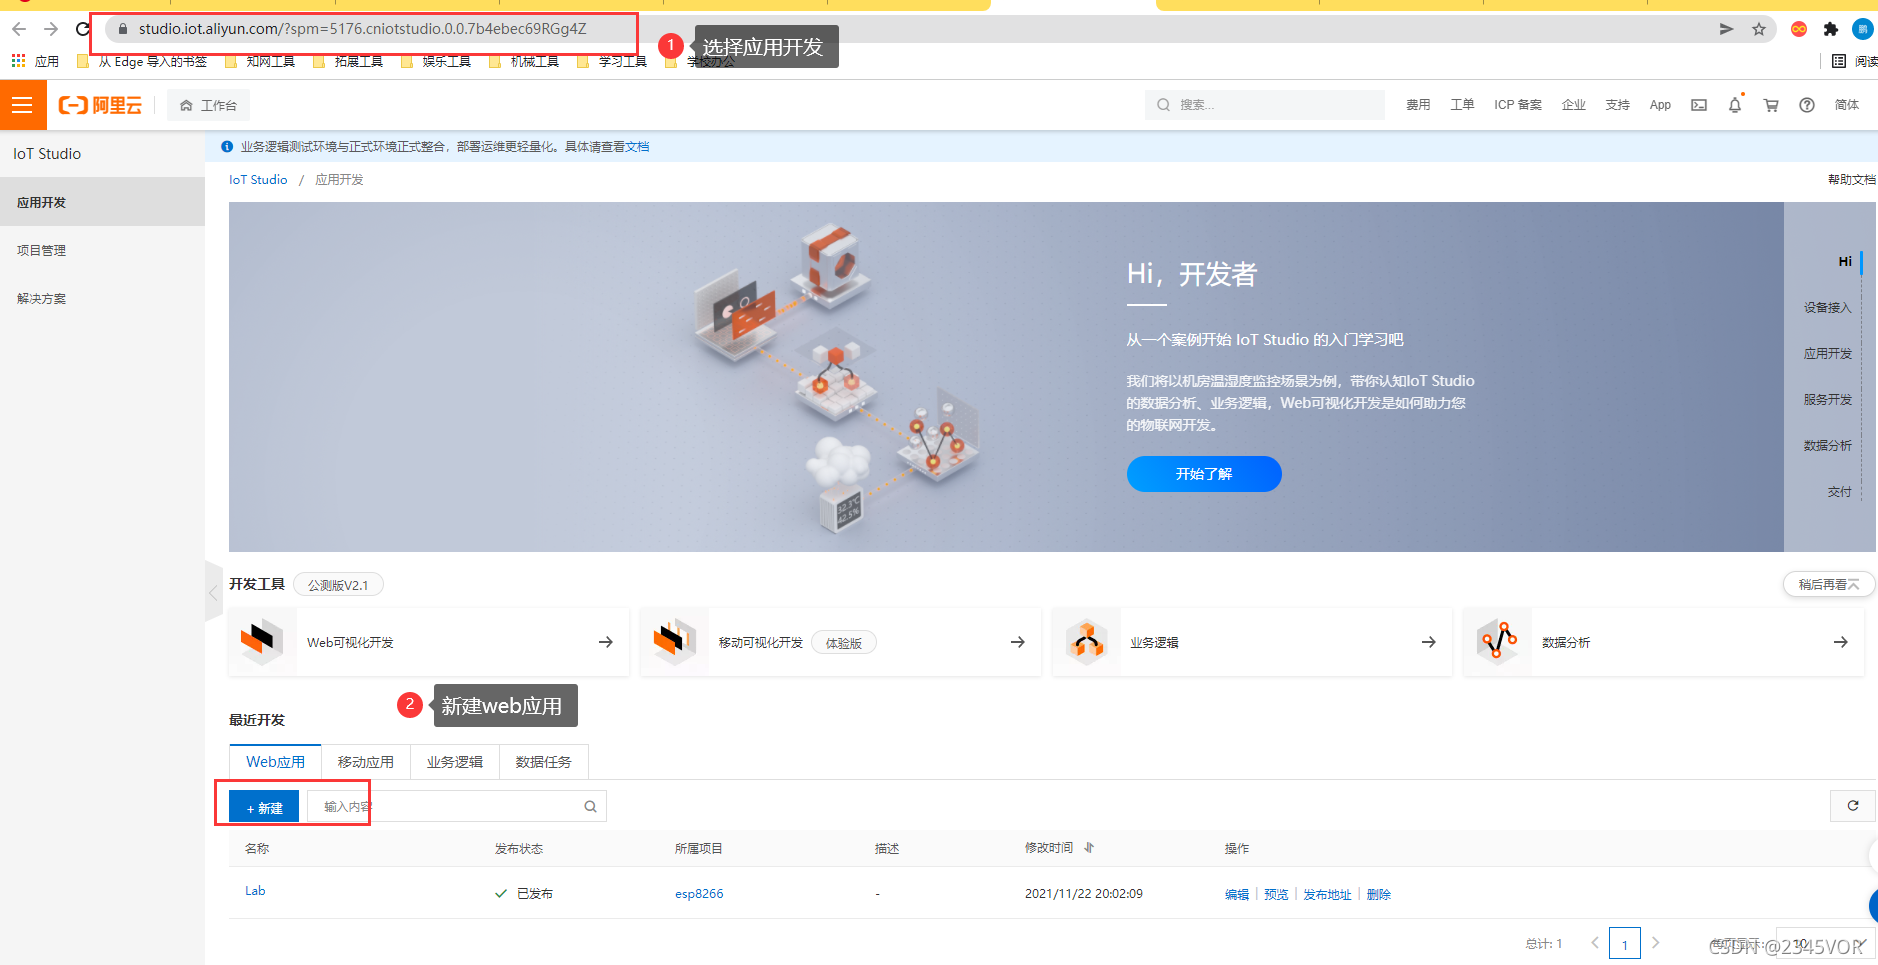Click the app list search magnifier
This screenshot has height=965, width=1878.
[591, 807]
